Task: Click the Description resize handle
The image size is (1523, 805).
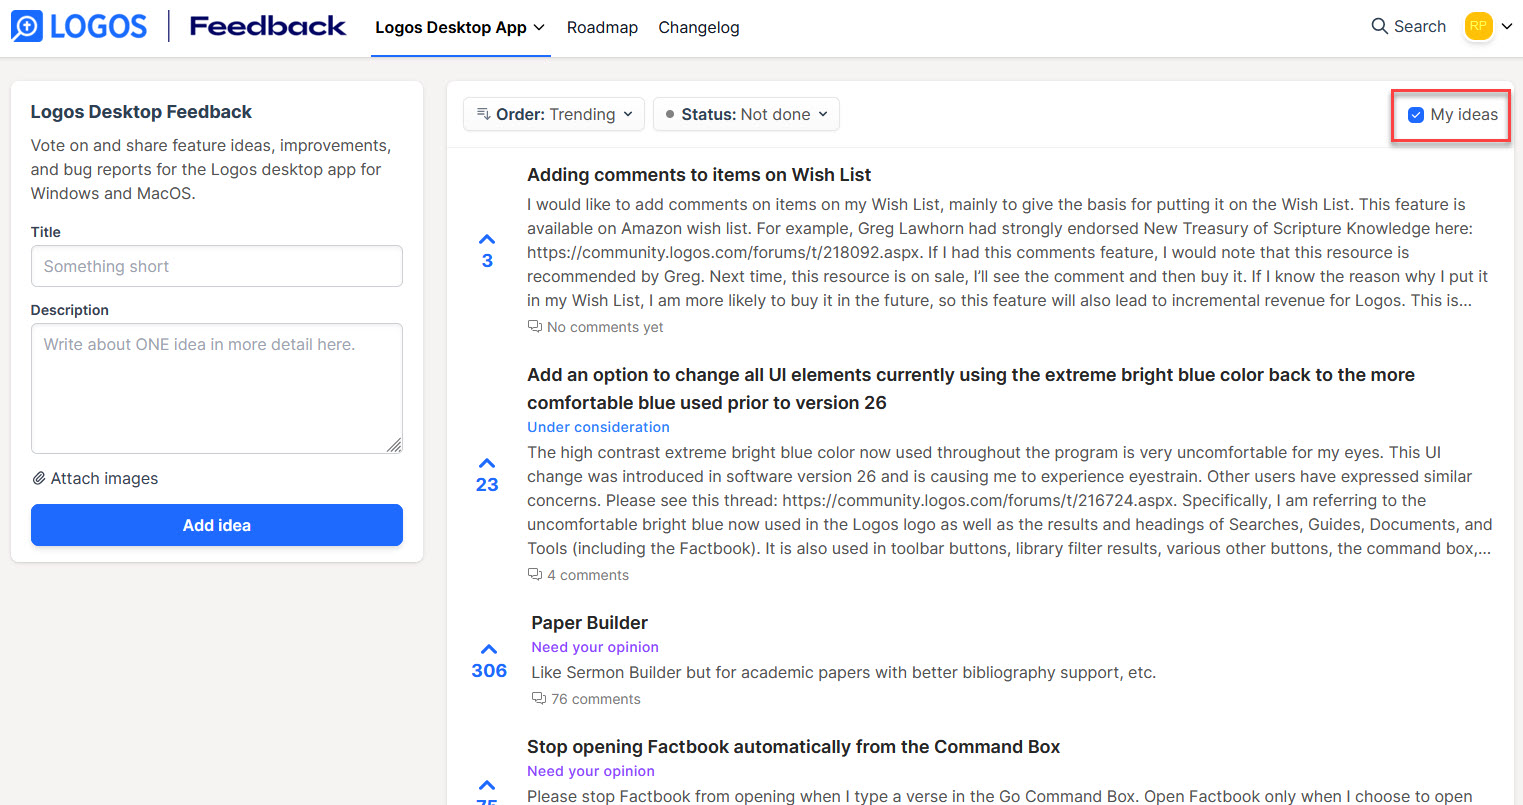Action: tap(394, 445)
